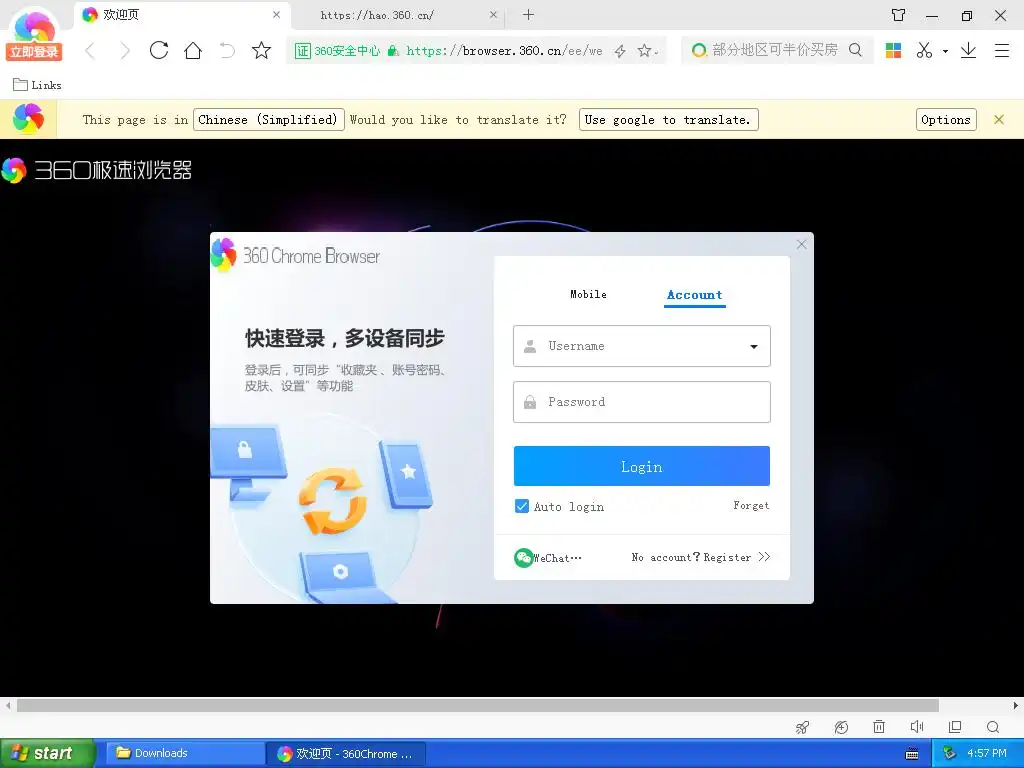Open the Links bookmarks folder
Screen dimensions: 1024x768
pos(37,85)
